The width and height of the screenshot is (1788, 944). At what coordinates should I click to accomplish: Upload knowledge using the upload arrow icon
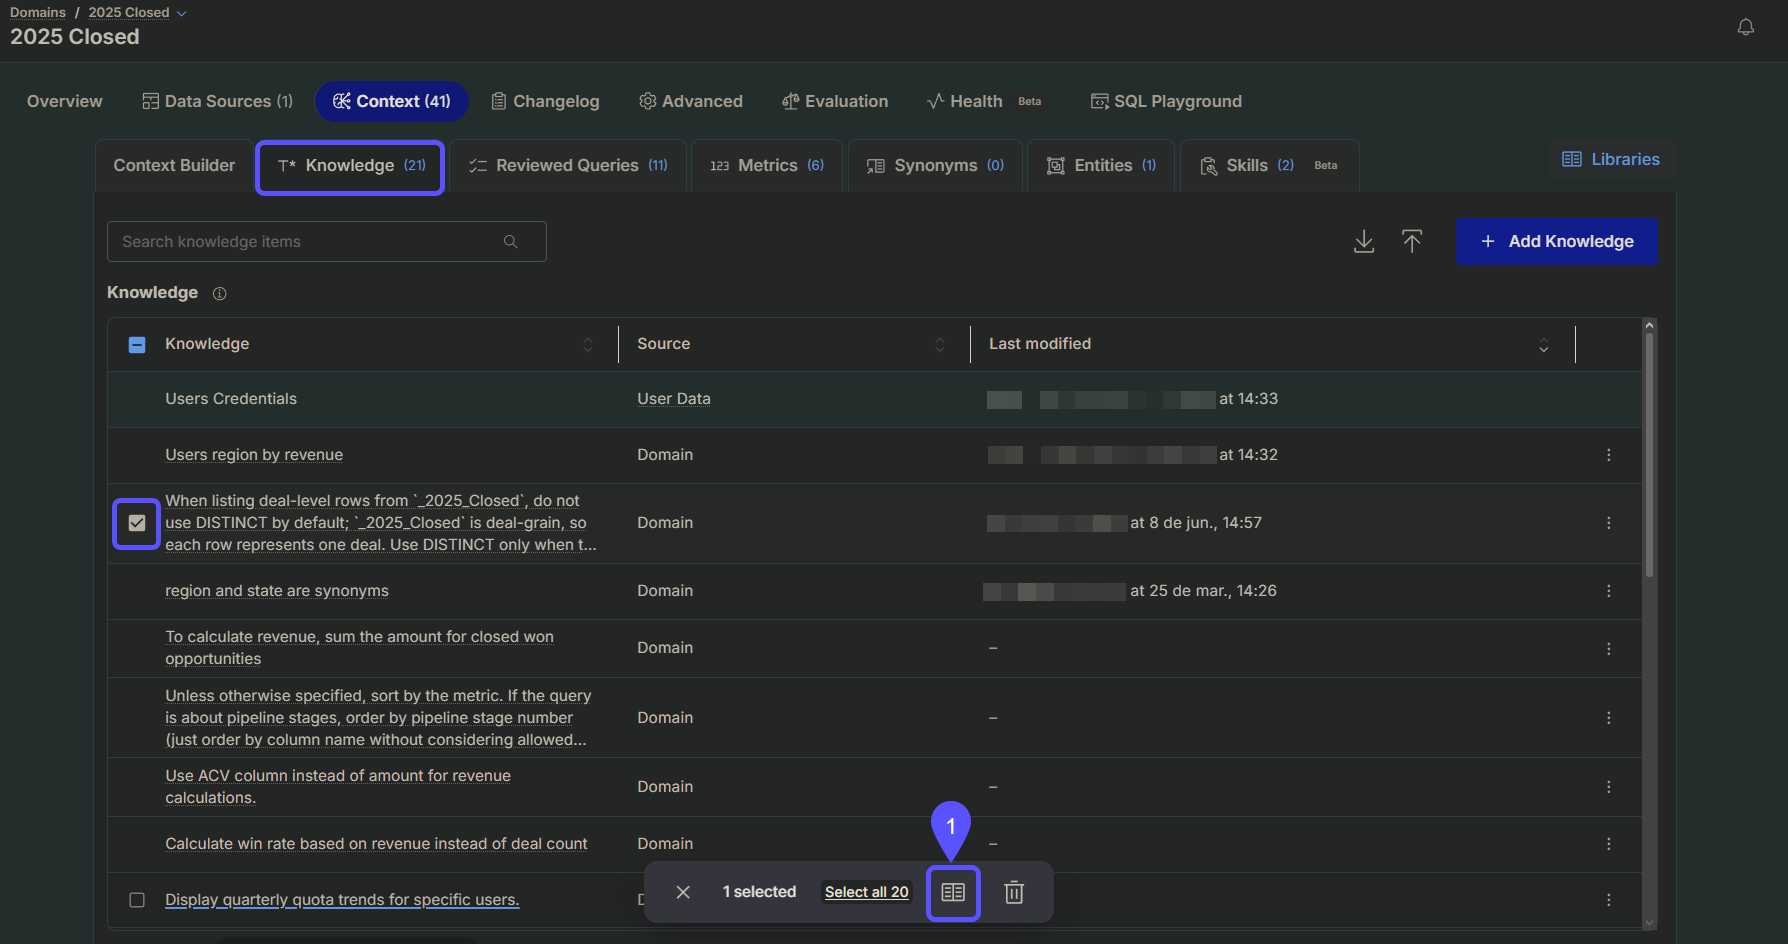[x=1412, y=242]
